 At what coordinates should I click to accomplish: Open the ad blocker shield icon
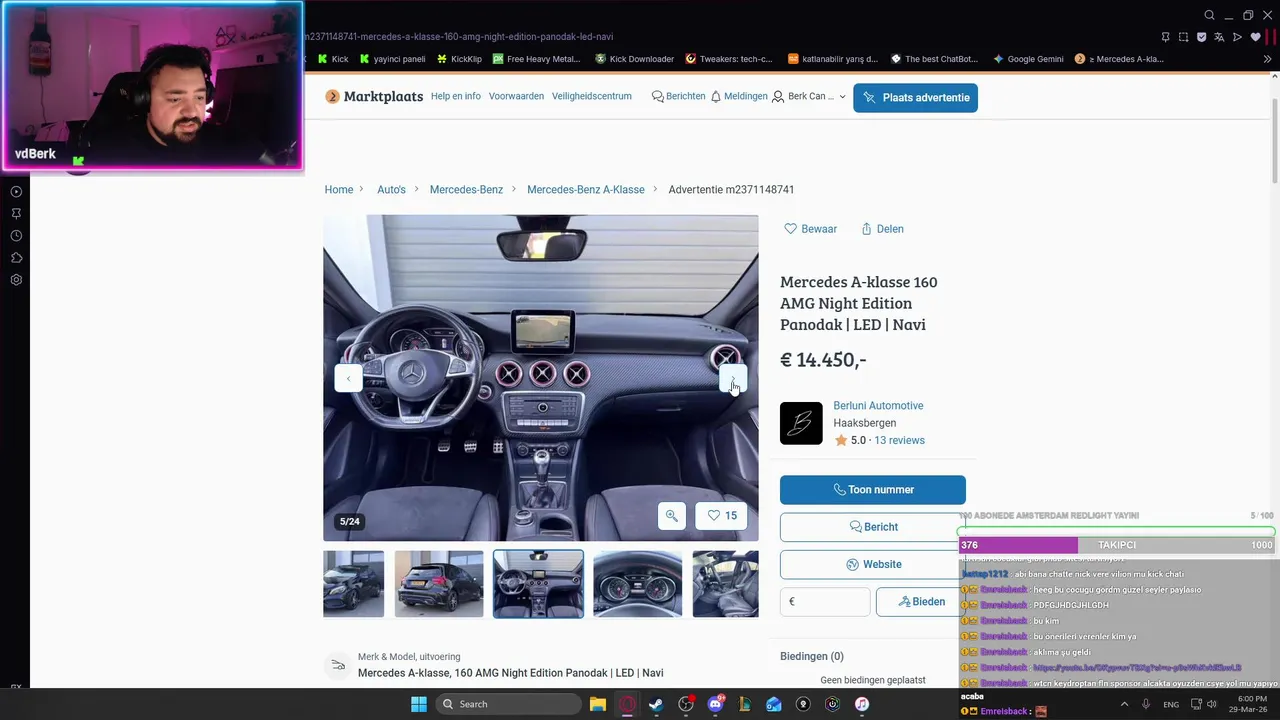[1201, 37]
